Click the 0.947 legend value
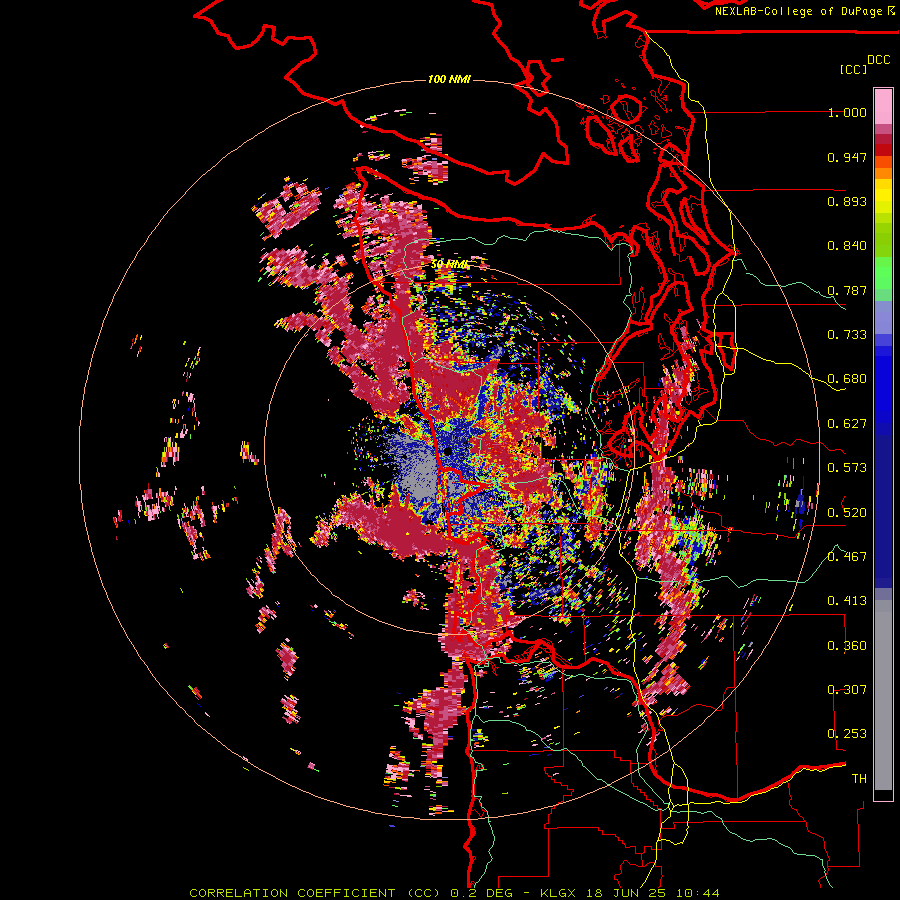This screenshot has height=900, width=900. [847, 157]
